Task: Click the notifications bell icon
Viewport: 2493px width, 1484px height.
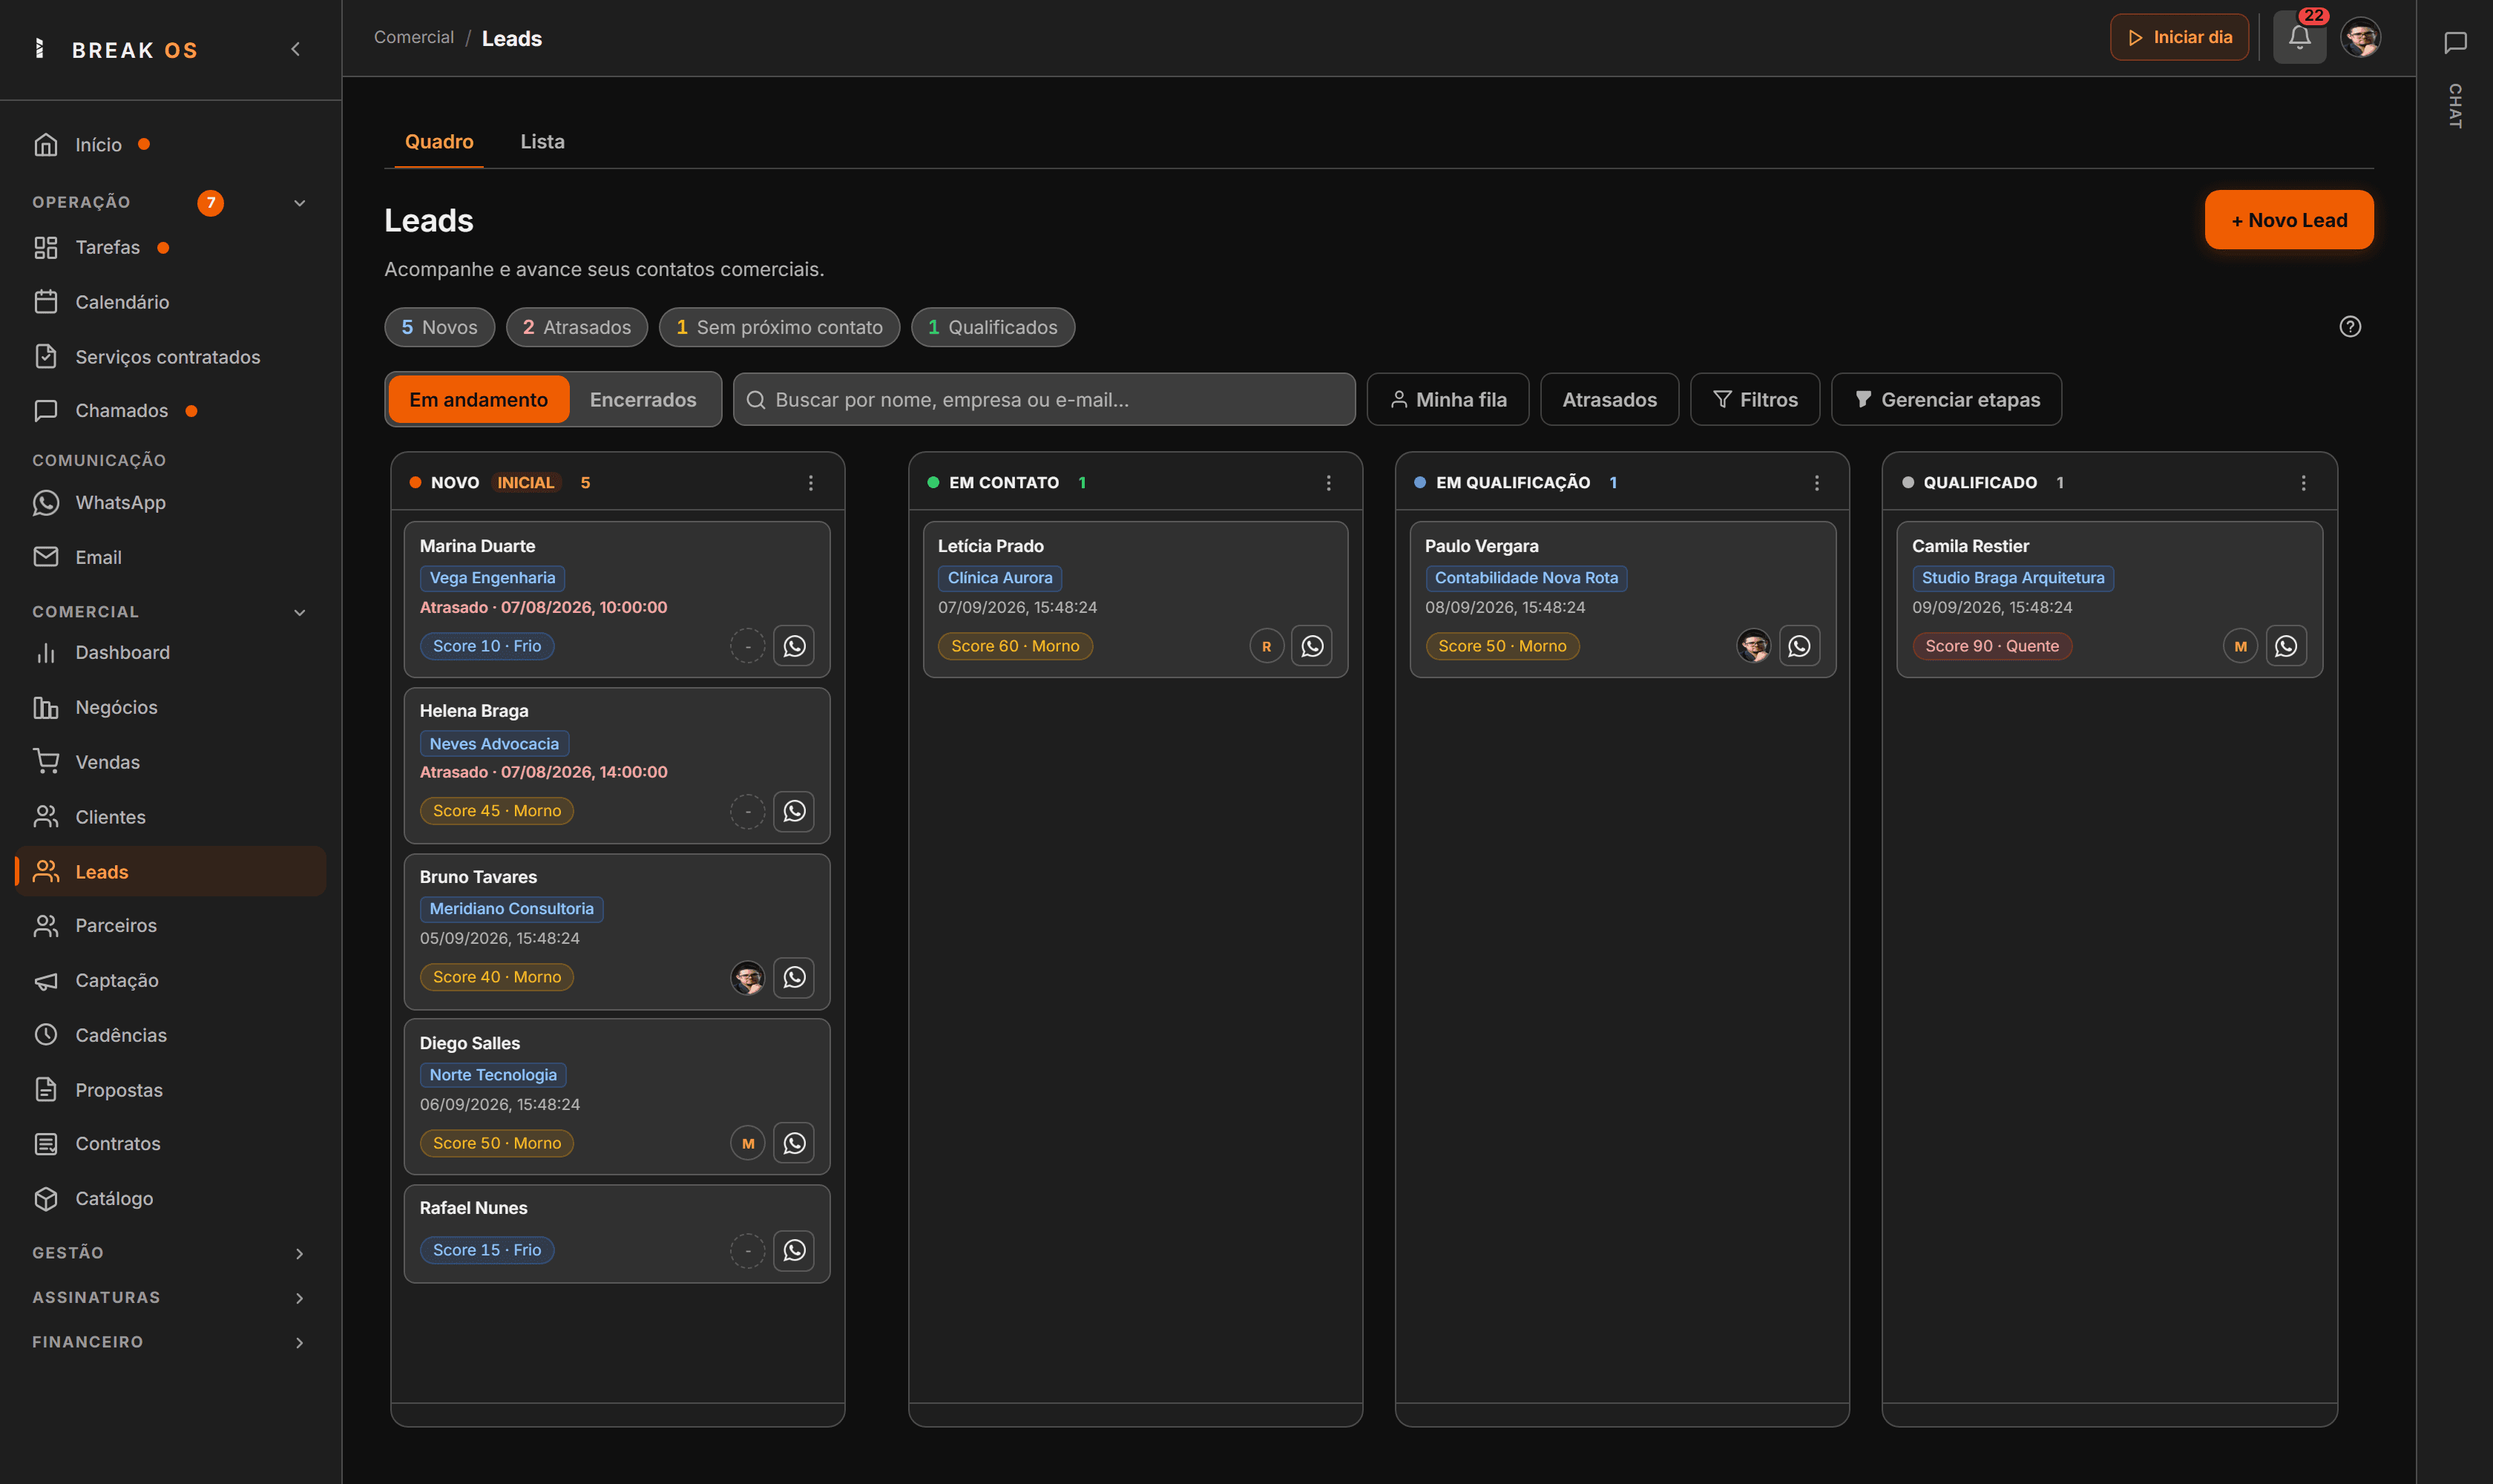Action: coord(2299,38)
